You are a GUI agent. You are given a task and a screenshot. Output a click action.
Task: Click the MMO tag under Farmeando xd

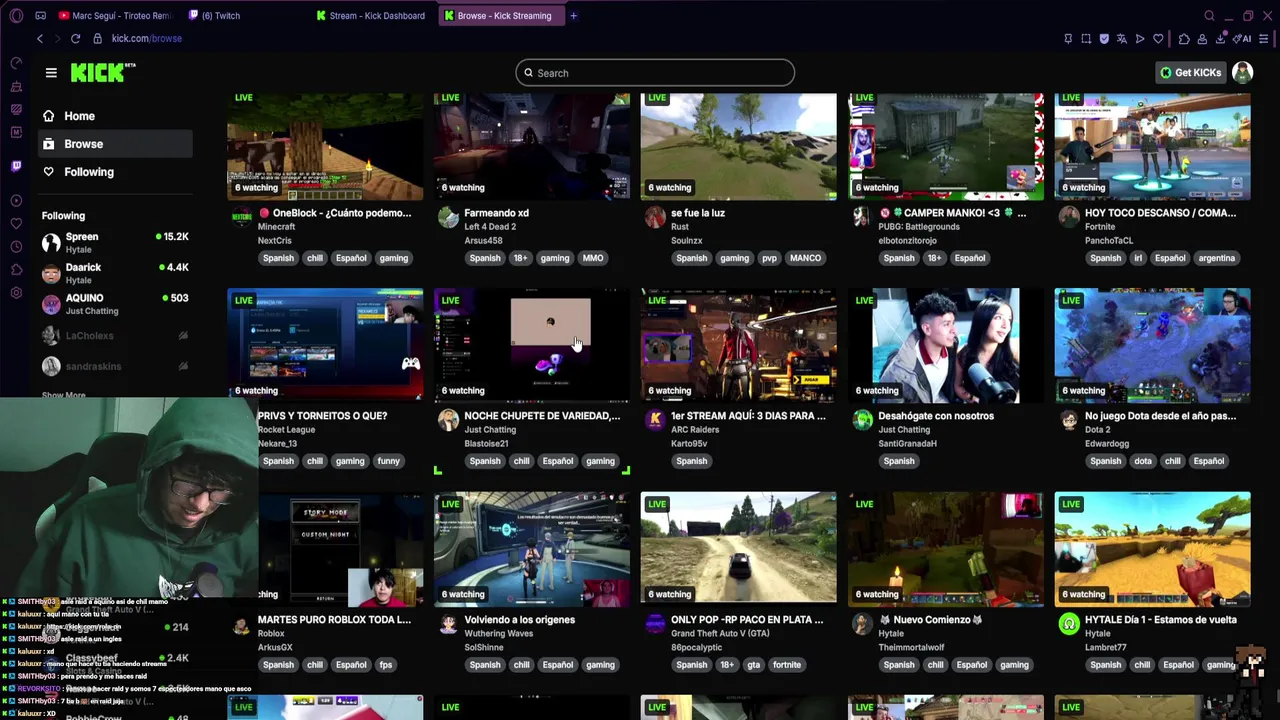click(593, 258)
